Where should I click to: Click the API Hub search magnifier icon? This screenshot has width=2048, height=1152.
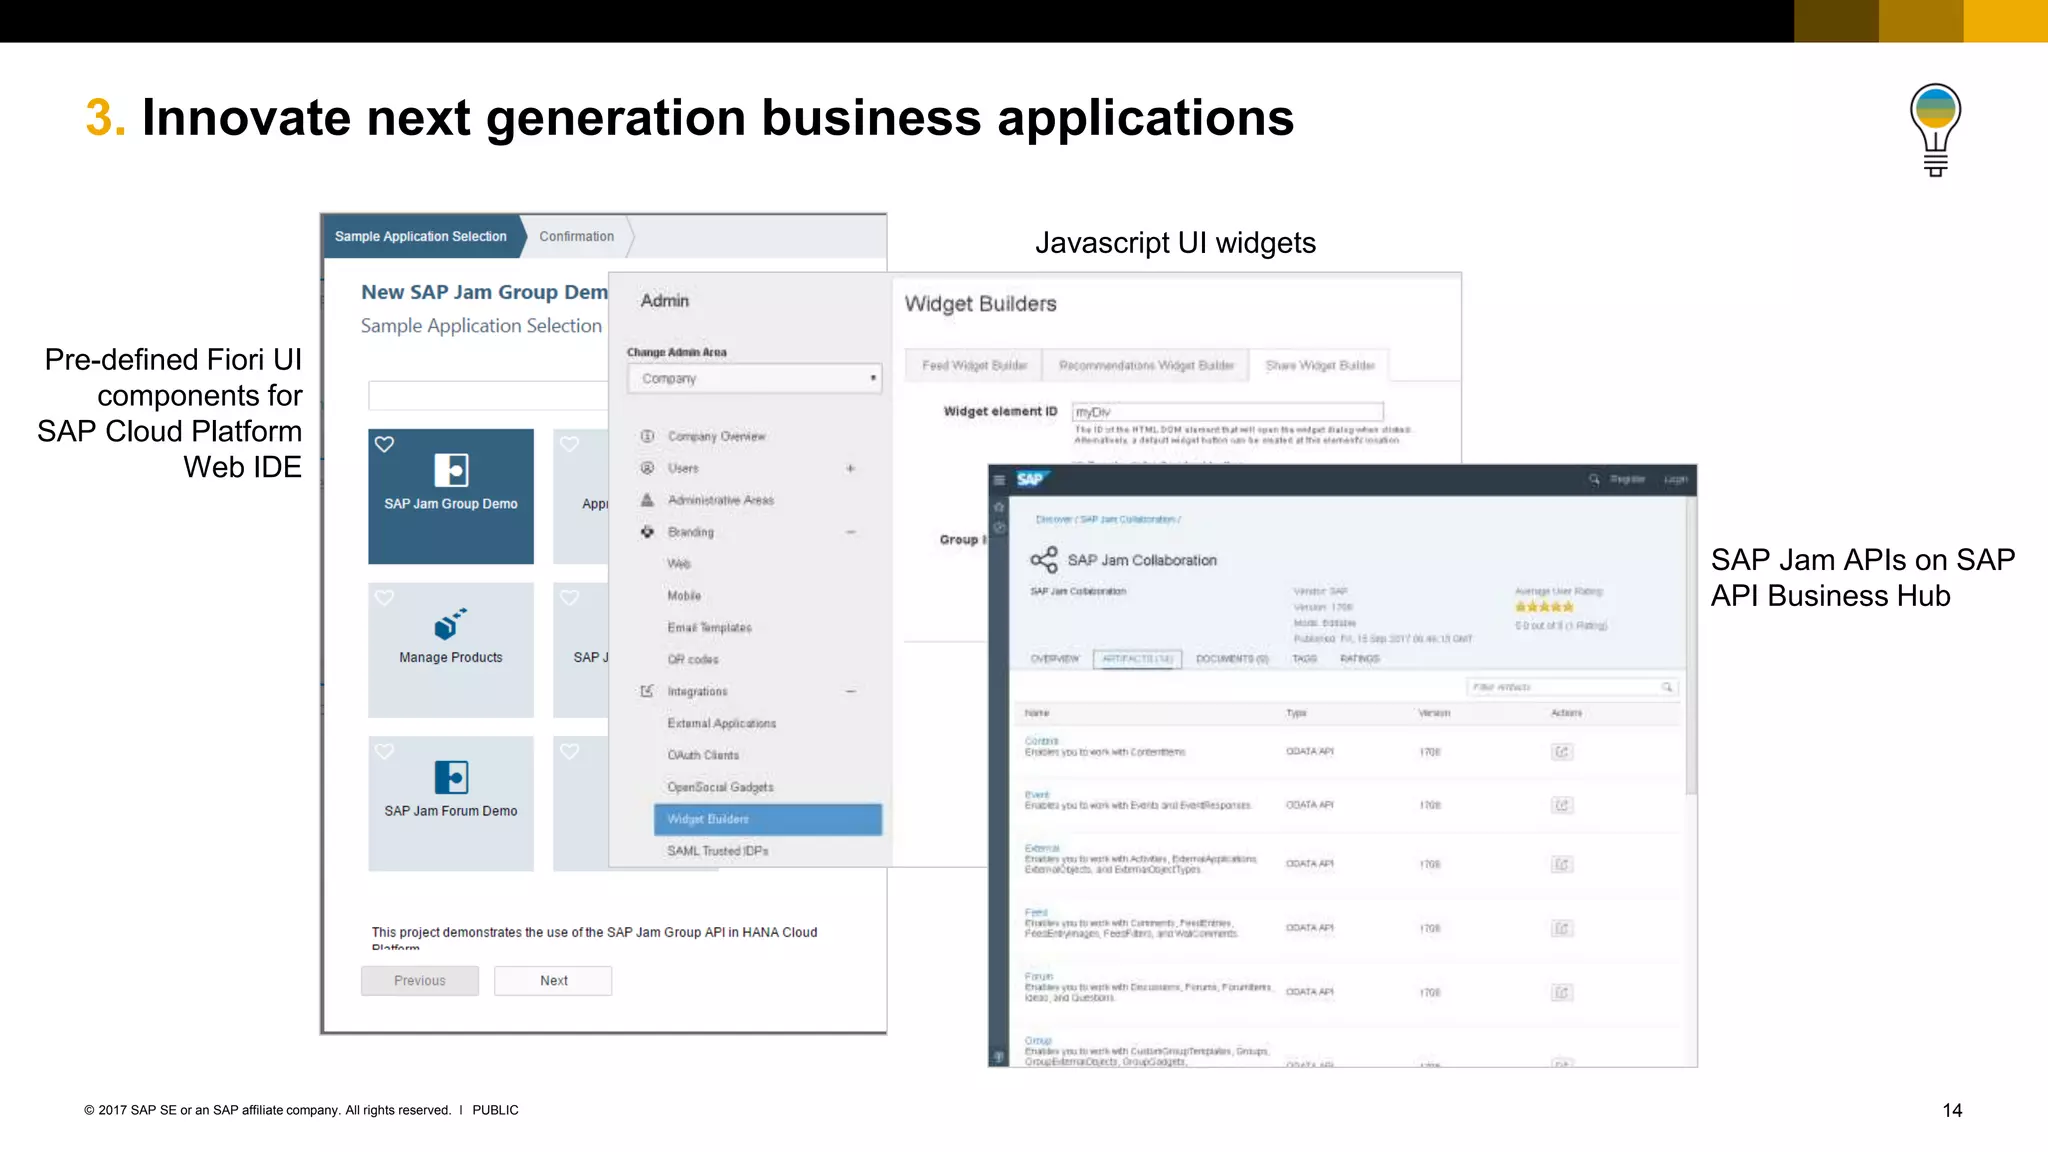1594,480
